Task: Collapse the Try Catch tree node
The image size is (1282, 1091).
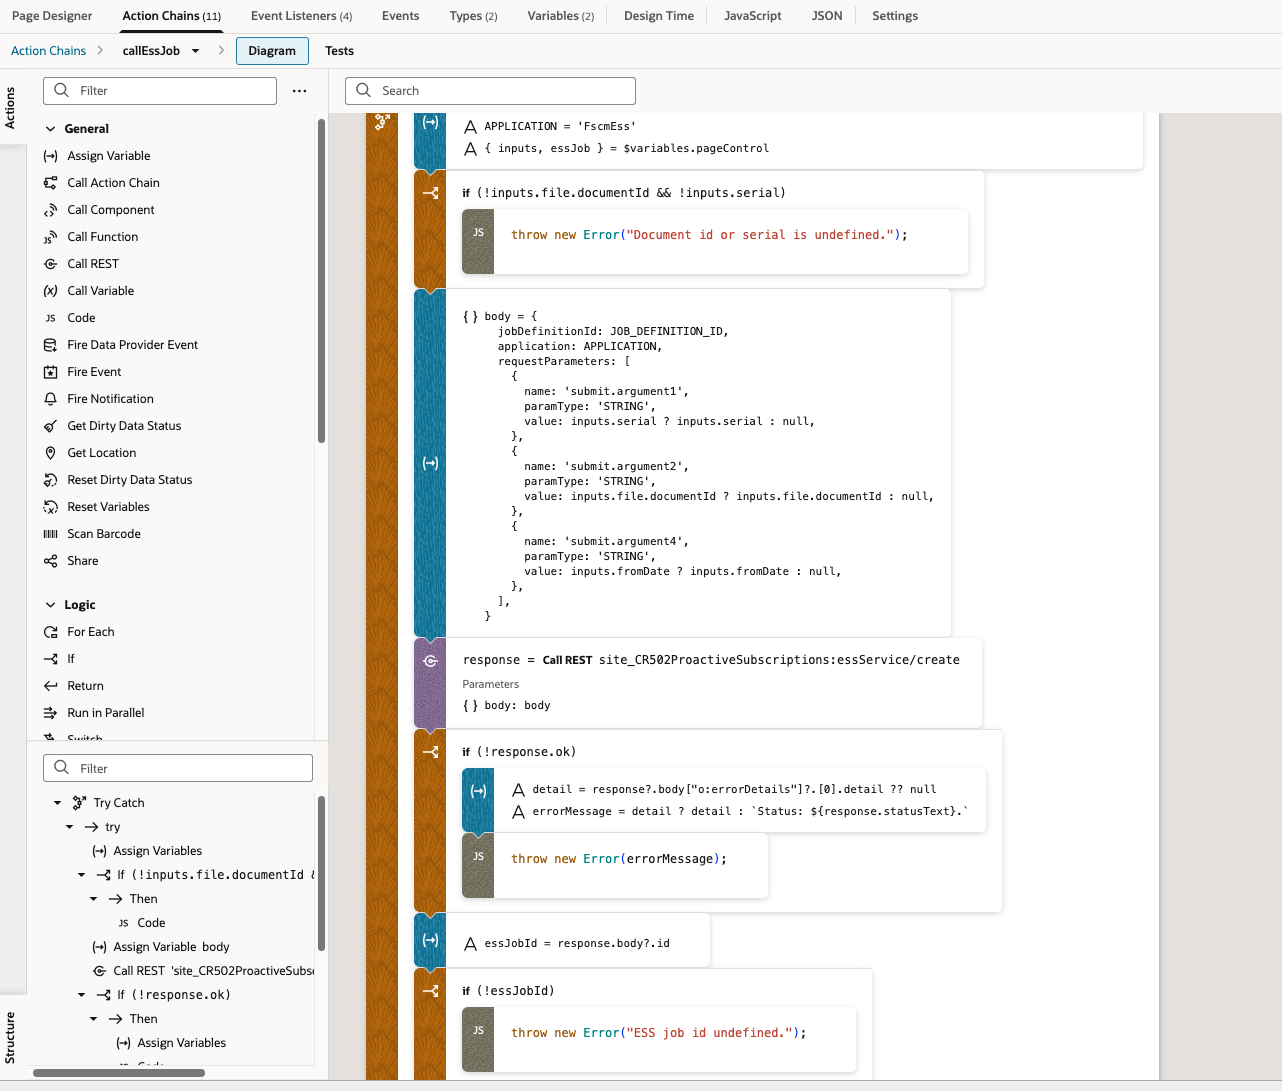Action: [57, 803]
